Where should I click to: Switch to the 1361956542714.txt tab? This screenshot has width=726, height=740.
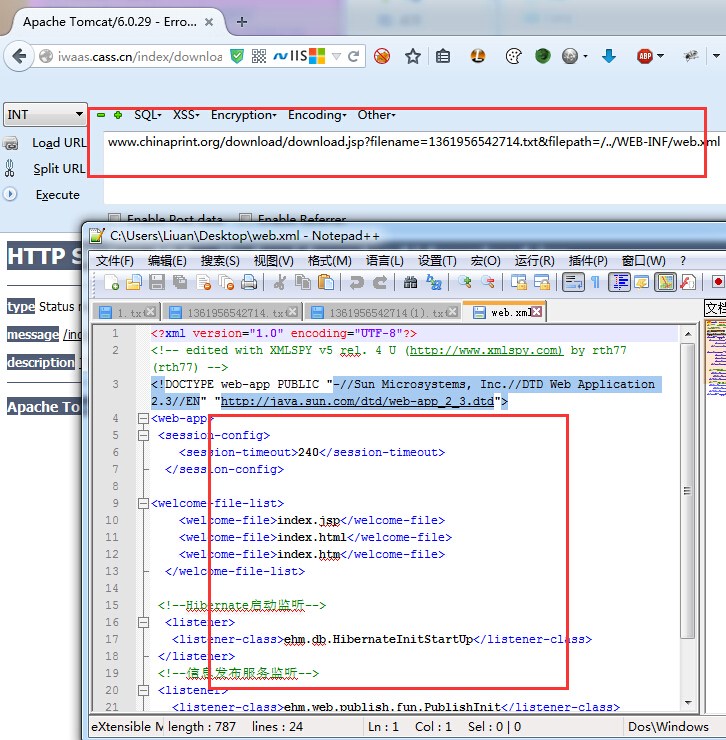point(234,312)
